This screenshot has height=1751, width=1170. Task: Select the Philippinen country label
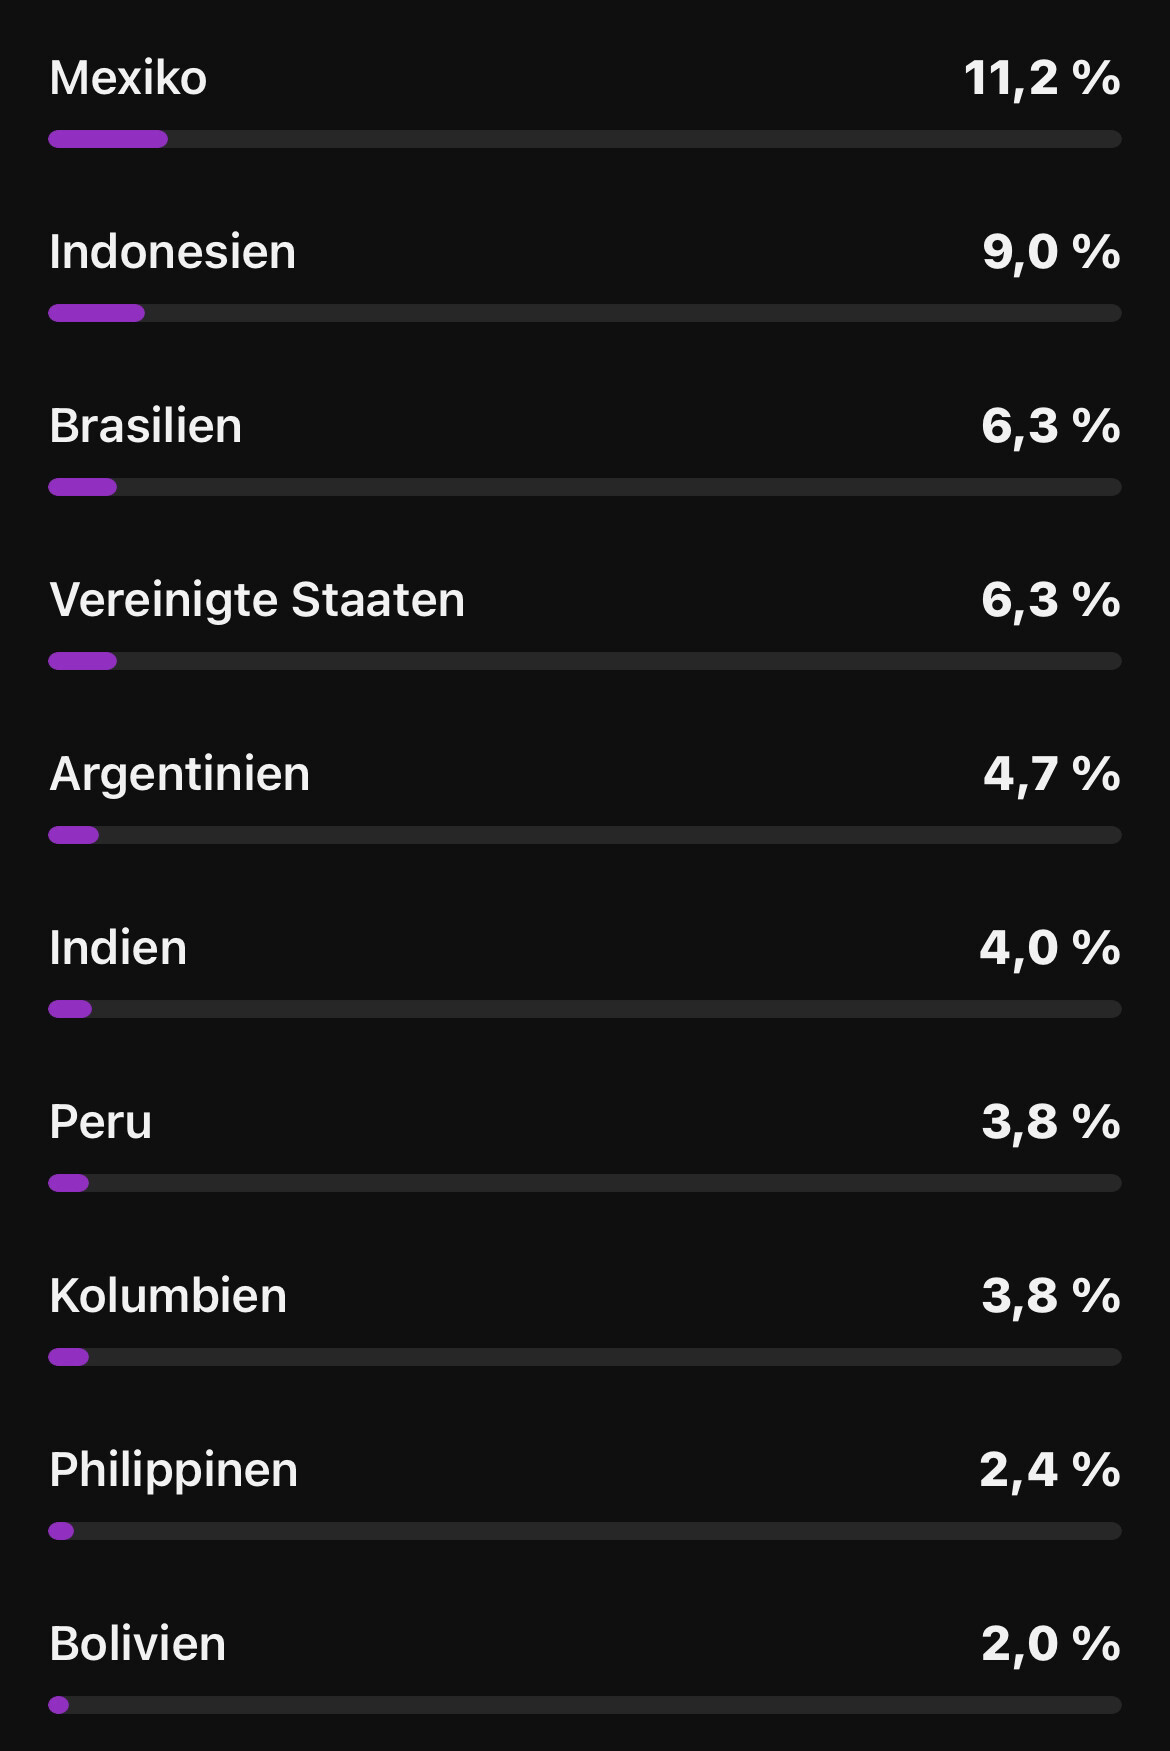(x=174, y=1470)
